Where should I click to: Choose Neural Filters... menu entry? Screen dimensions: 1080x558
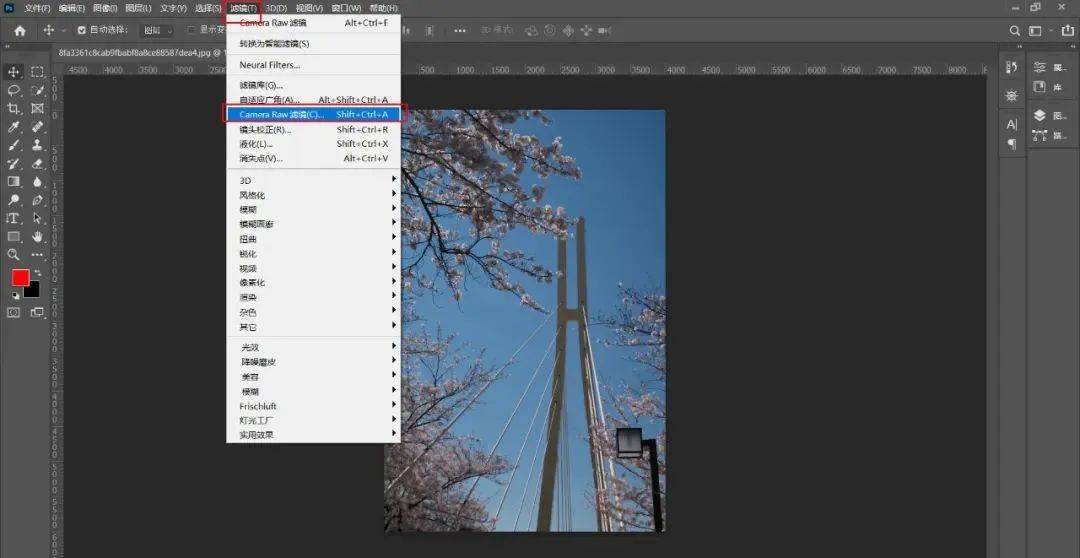click(x=313, y=65)
